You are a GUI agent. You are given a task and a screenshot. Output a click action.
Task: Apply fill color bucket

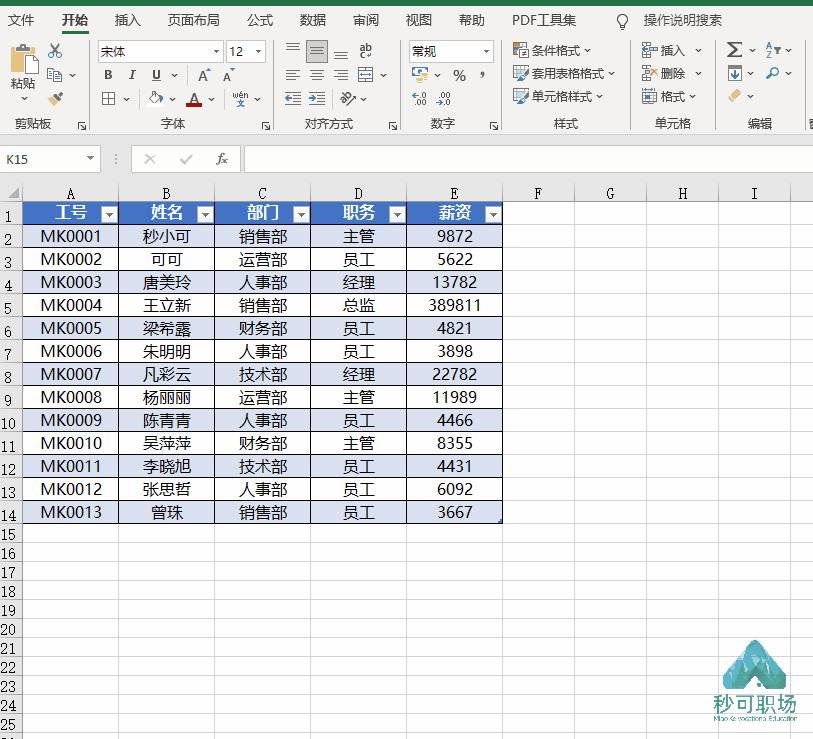(x=156, y=98)
